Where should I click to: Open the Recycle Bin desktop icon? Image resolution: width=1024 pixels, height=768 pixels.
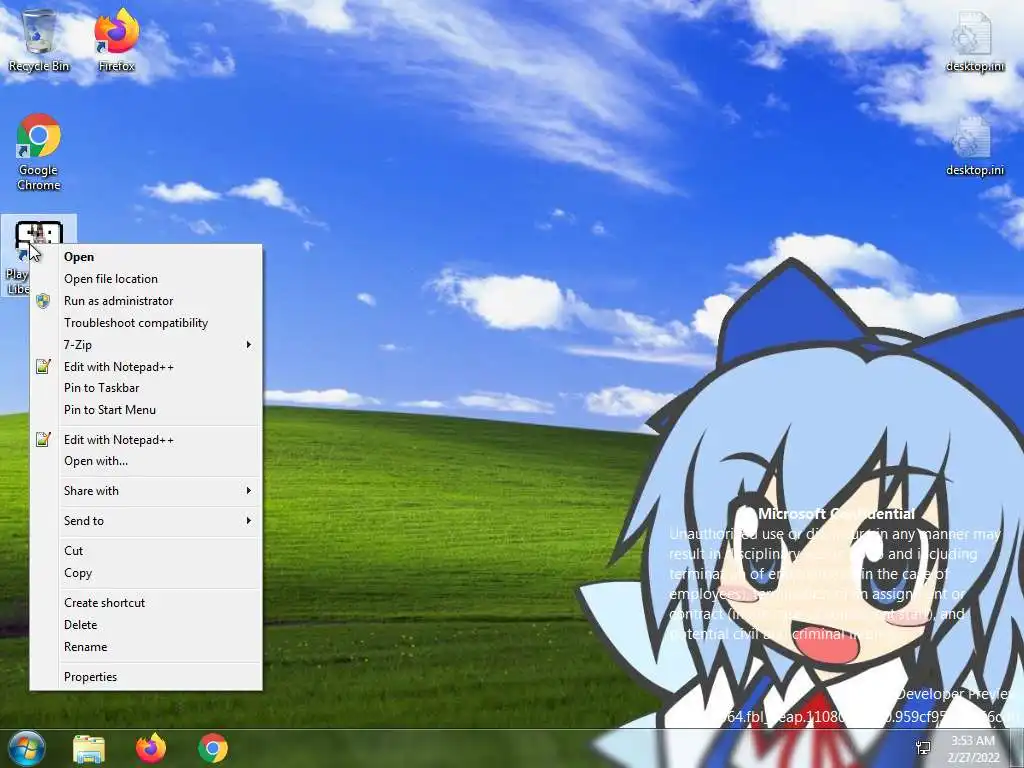click(x=39, y=40)
